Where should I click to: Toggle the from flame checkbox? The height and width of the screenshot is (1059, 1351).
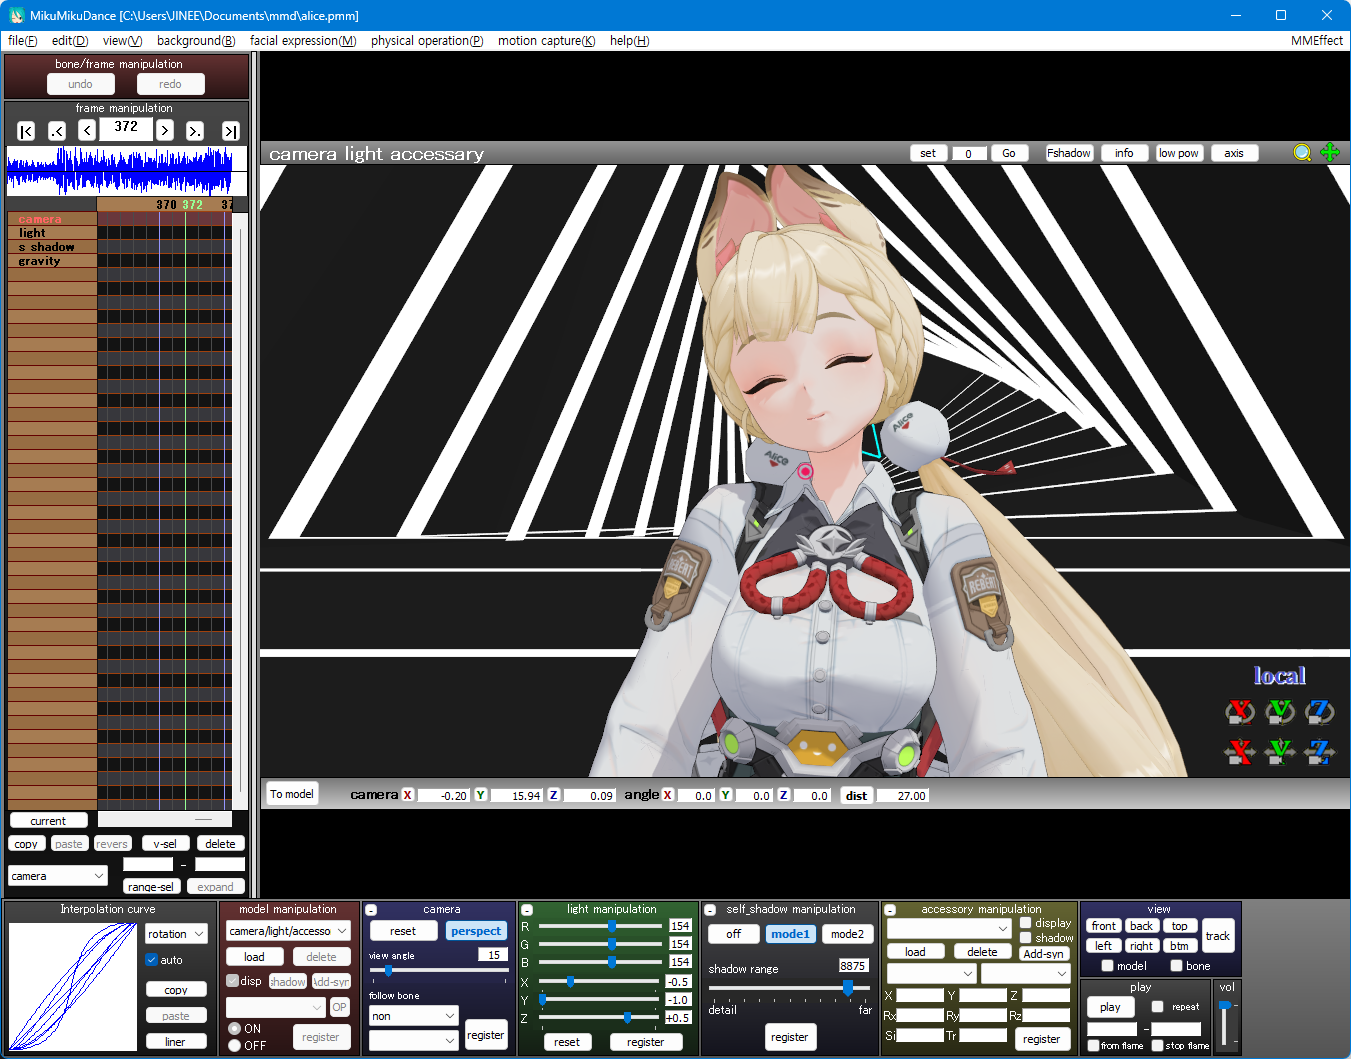click(x=1093, y=1045)
